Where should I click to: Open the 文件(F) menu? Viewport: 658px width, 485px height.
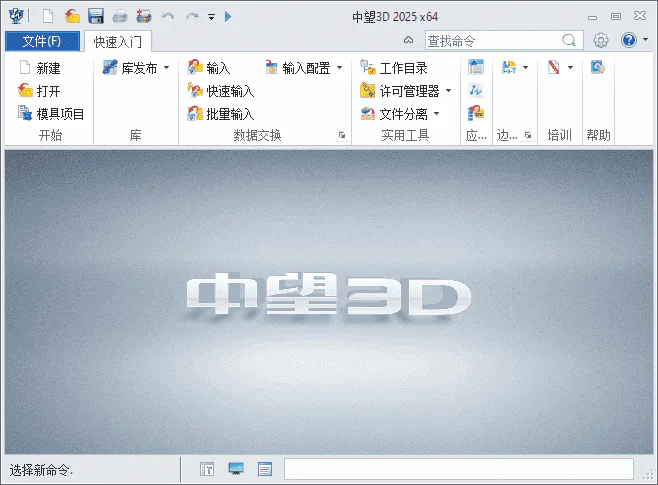(x=42, y=41)
